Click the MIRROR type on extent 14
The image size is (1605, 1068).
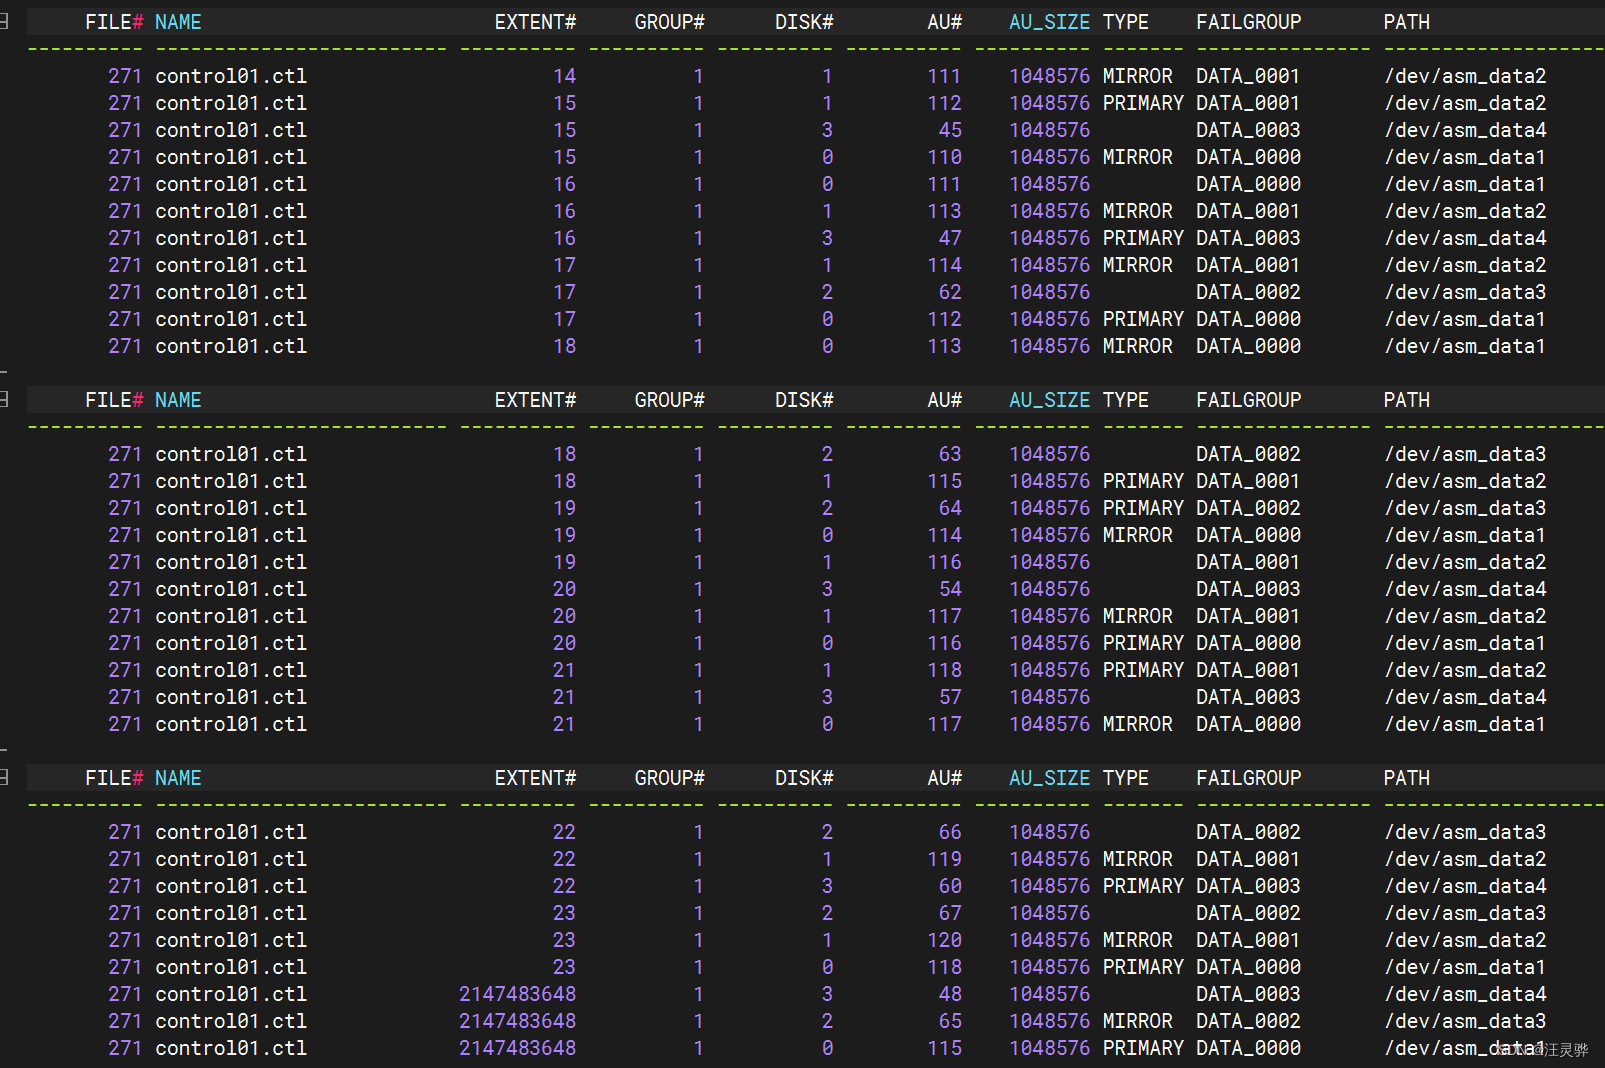[x=1137, y=75]
